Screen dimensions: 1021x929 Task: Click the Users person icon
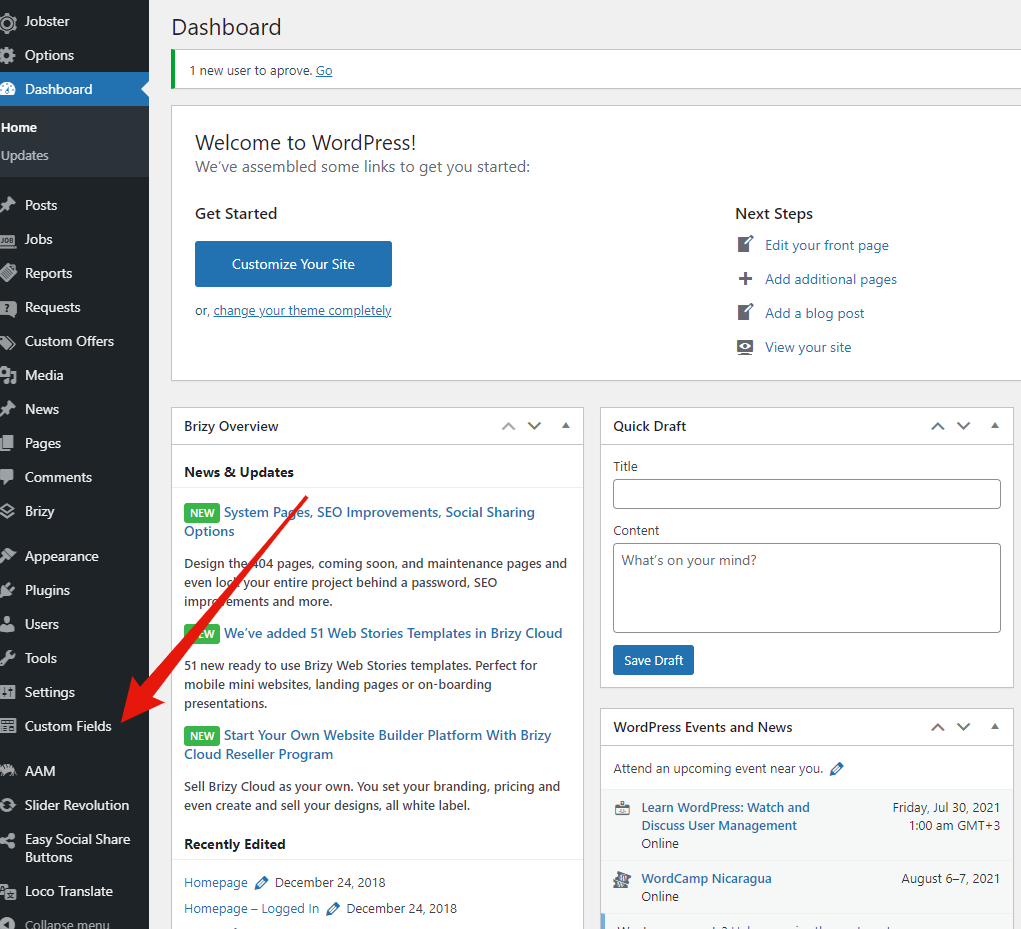tap(7, 624)
